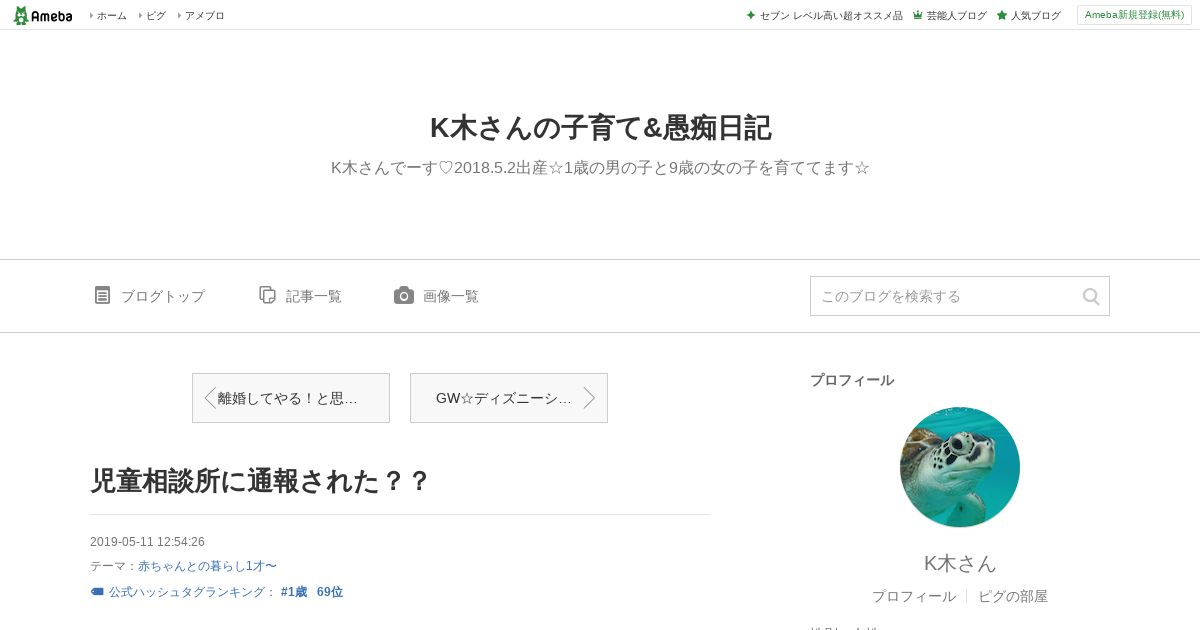Click the 画像一覧 camera icon
The width and height of the screenshot is (1200, 630).
pos(404,295)
